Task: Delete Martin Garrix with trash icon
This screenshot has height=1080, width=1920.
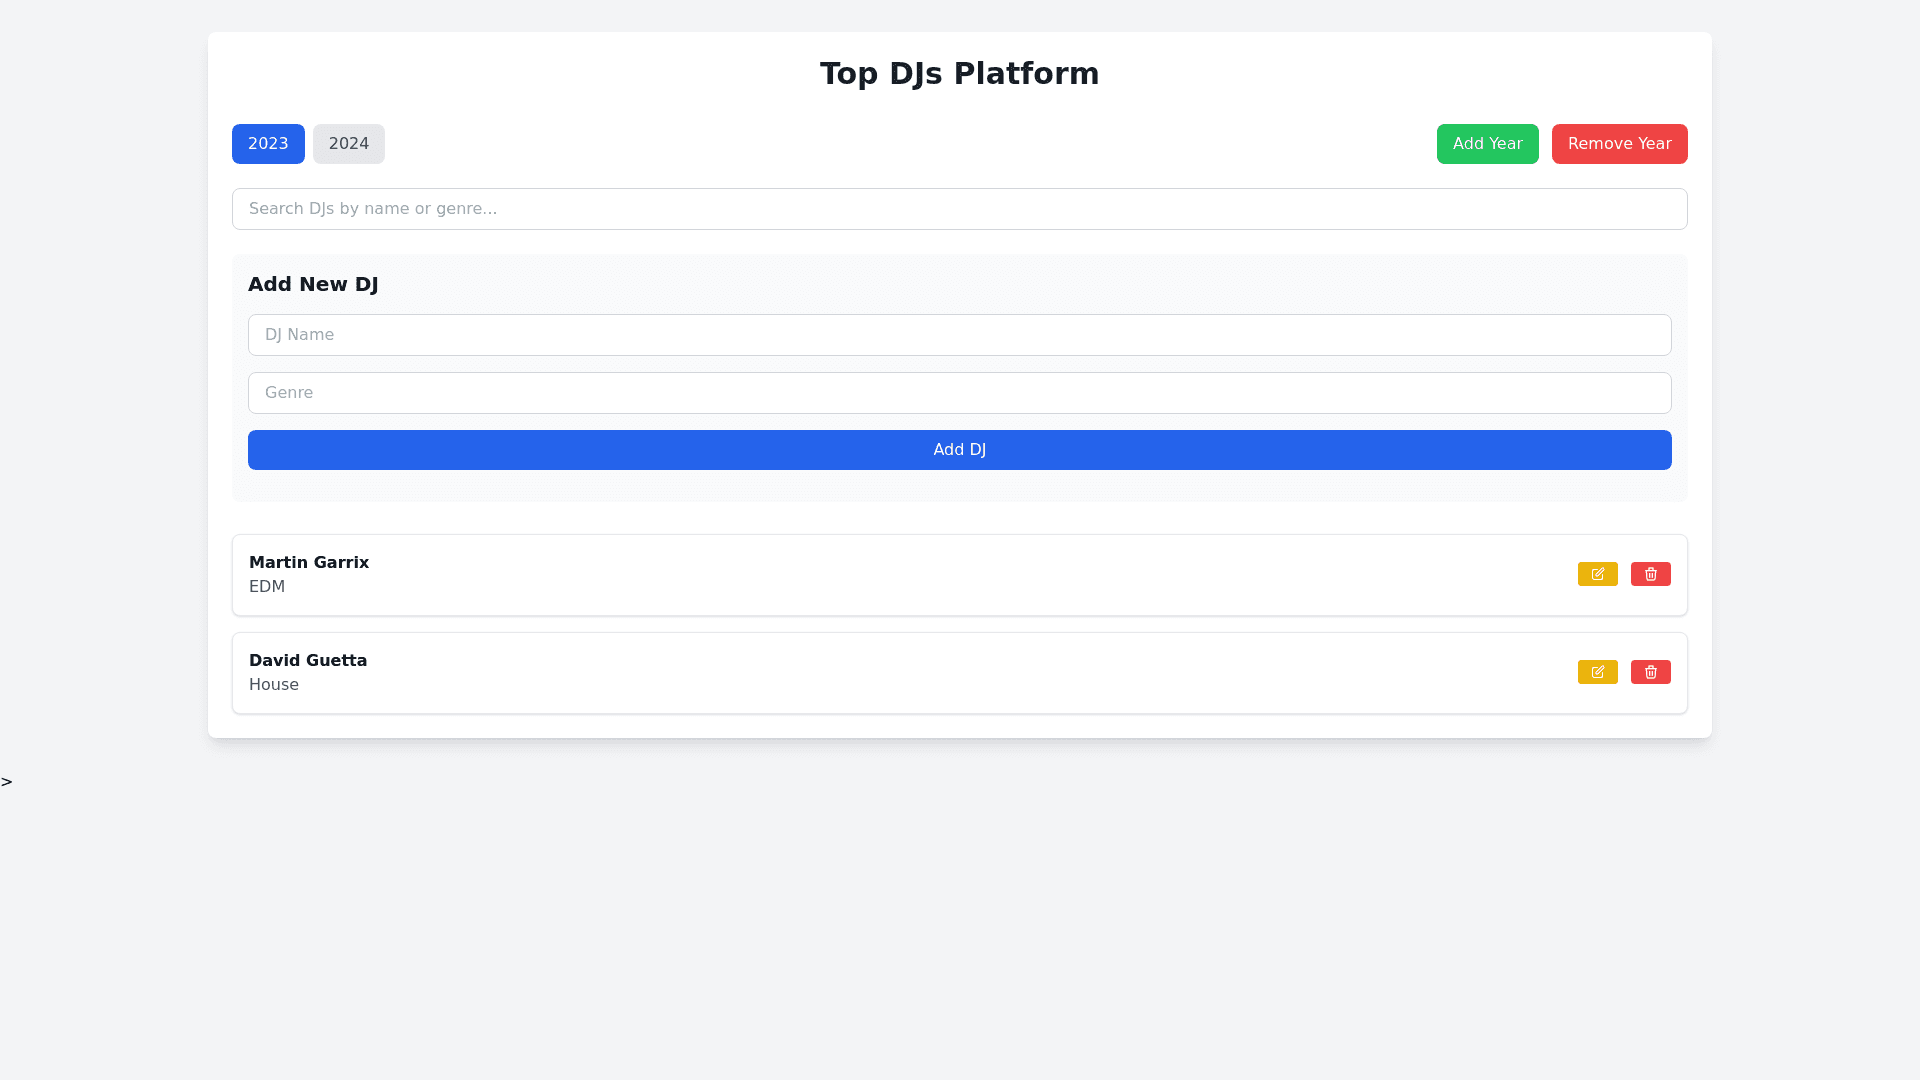Action: coord(1650,574)
